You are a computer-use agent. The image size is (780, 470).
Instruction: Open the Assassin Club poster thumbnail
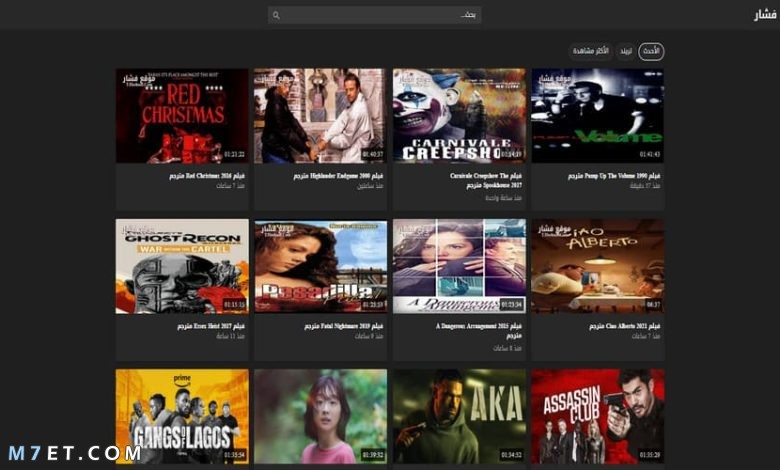(x=597, y=417)
